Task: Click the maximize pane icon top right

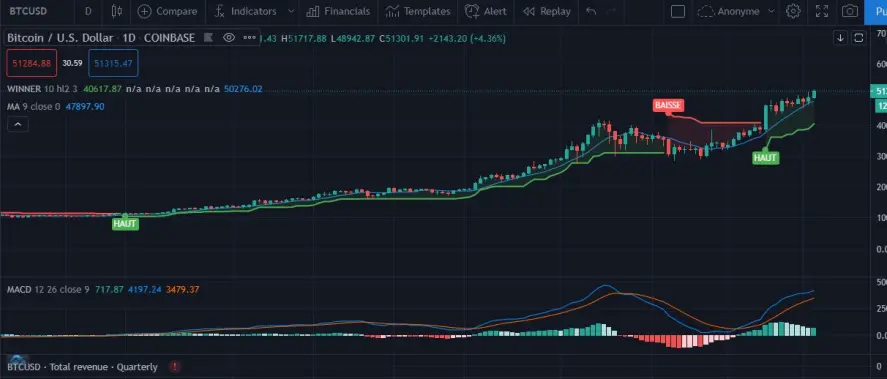Action: pyautogui.click(x=858, y=38)
